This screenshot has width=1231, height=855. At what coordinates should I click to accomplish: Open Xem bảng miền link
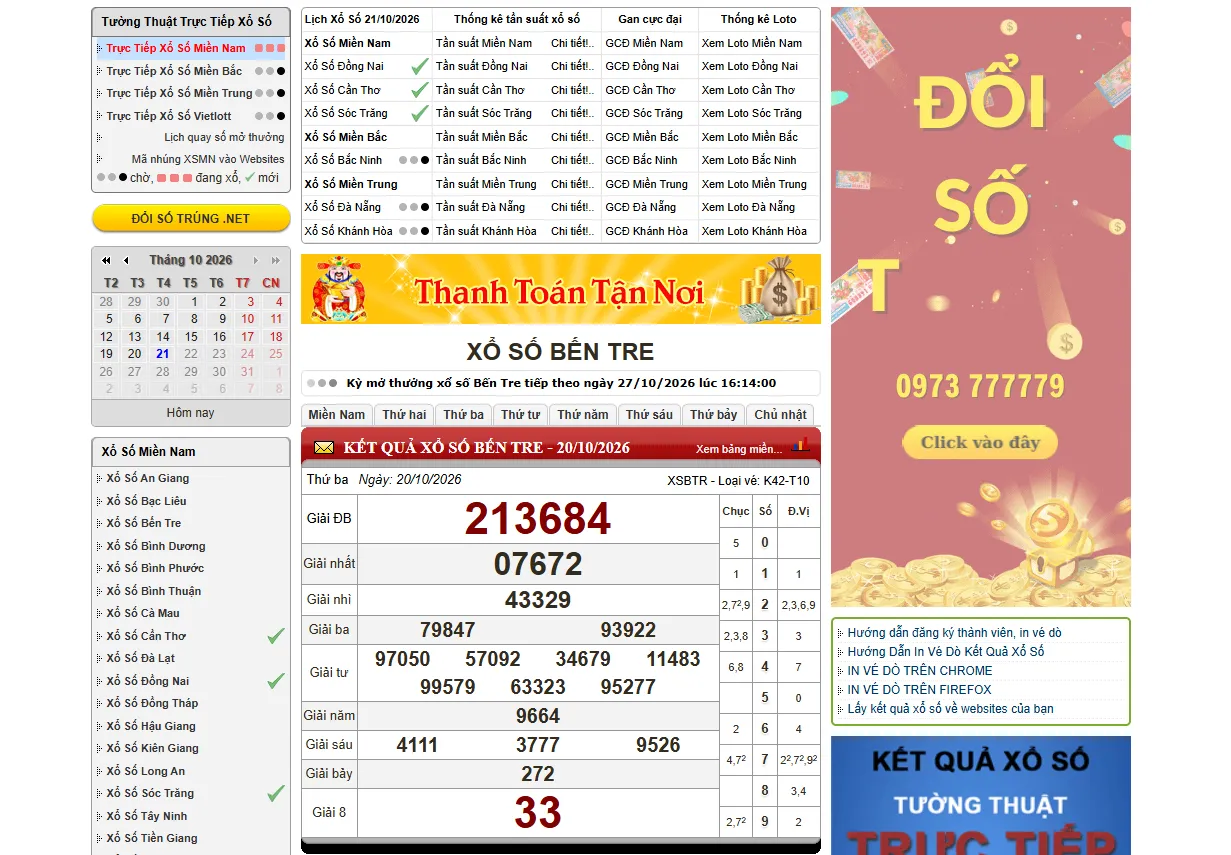click(x=738, y=449)
